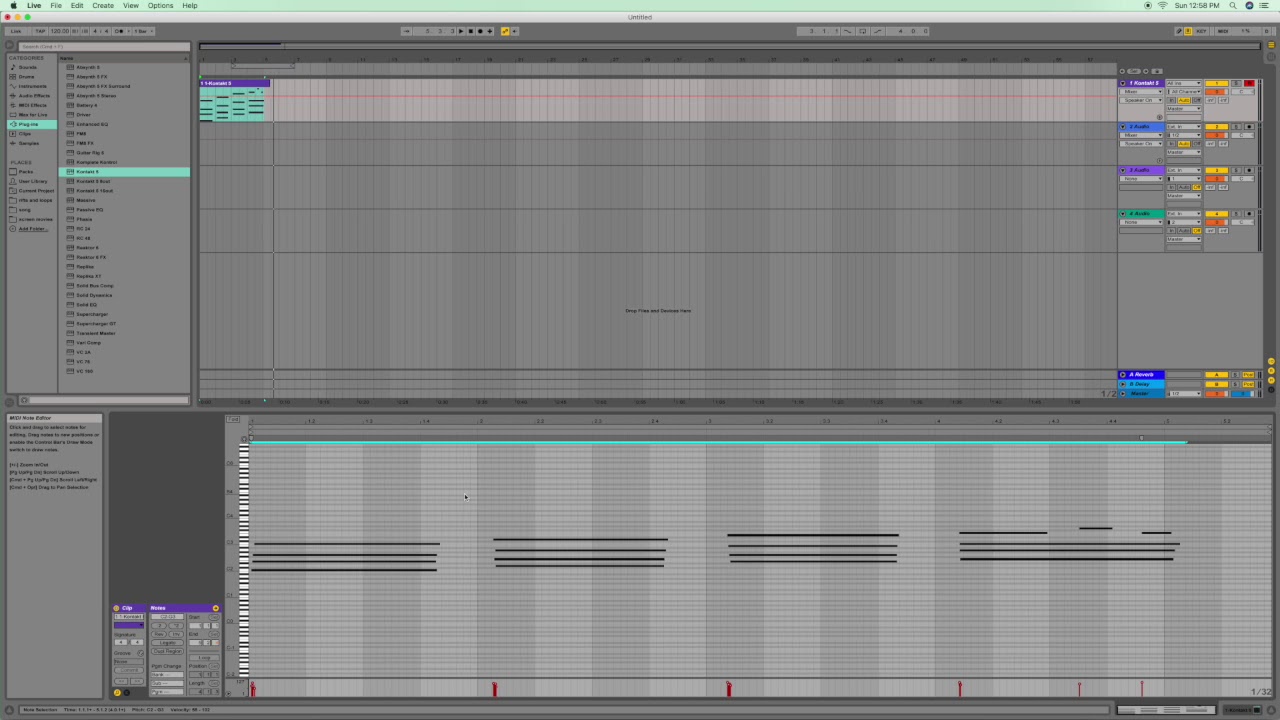The width and height of the screenshot is (1280, 720).
Task: Collapse the 4 Audio track
Action: (x=1123, y=214)
